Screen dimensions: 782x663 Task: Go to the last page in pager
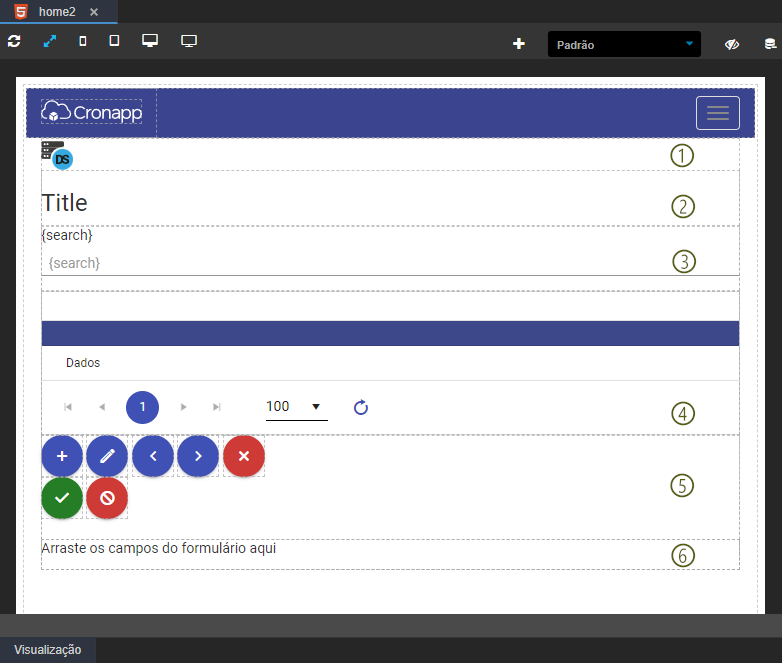tap(216, 407)
